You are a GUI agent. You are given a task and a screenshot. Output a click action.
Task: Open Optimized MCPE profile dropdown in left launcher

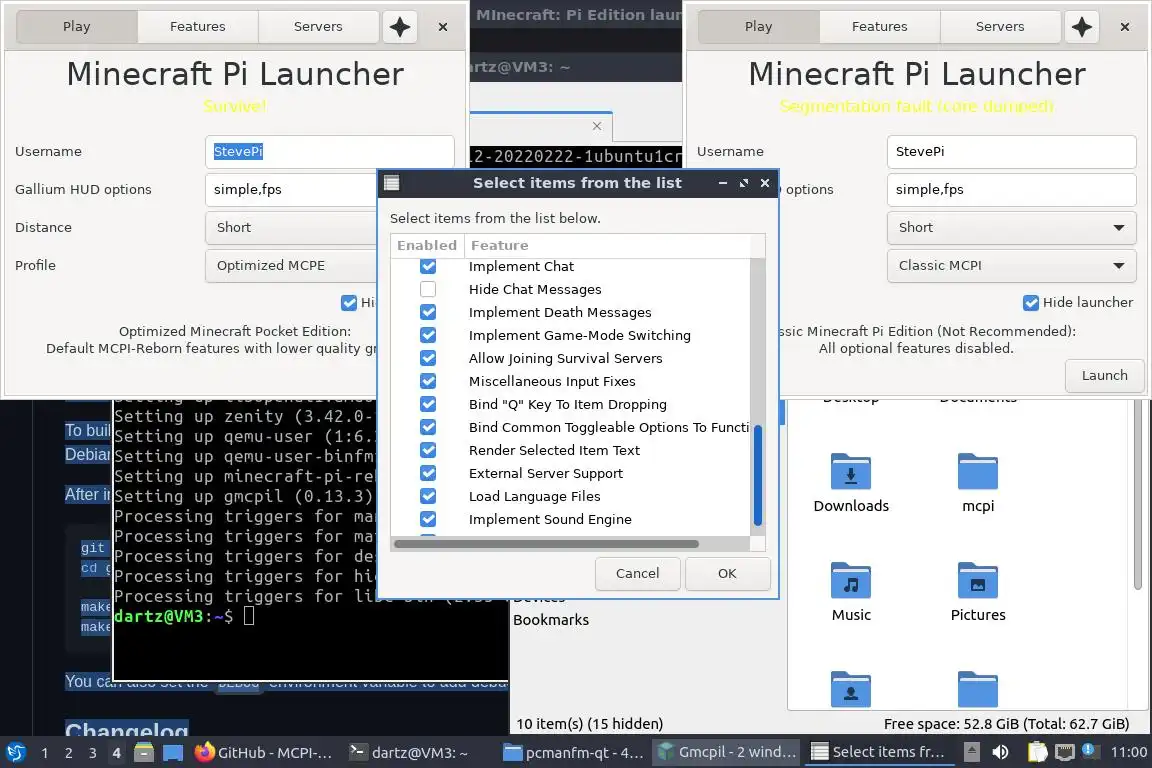[291, 266]
